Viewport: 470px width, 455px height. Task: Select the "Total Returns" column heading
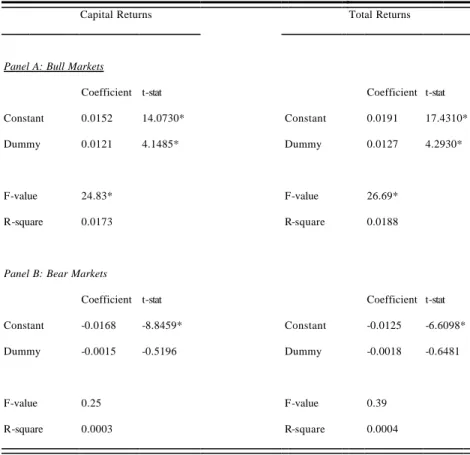coord(380,14)
